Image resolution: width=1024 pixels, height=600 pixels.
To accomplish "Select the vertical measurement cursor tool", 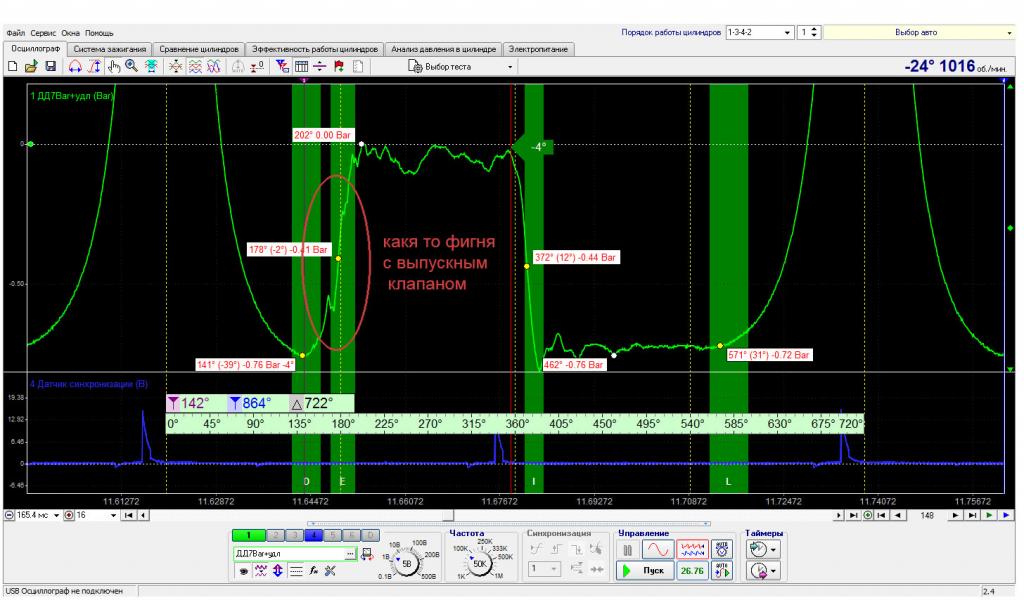I will (95, 67).
